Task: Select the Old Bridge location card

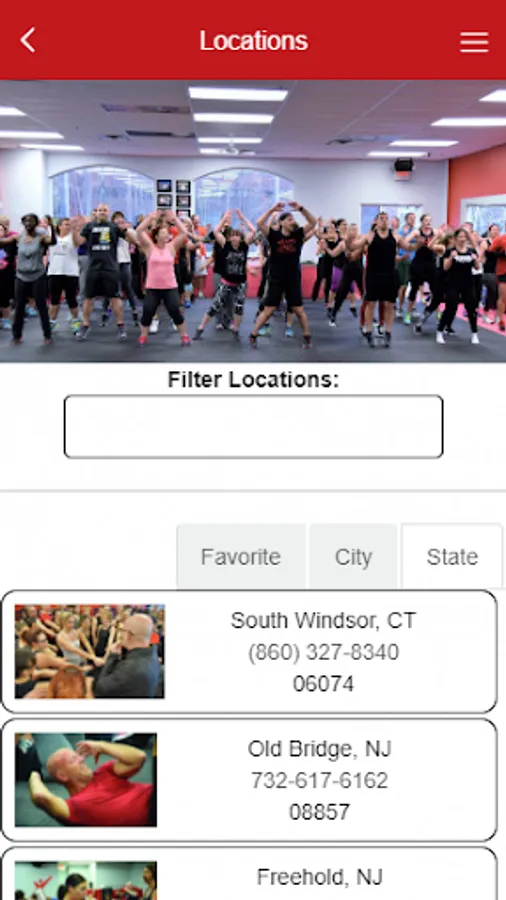Action: [249, 780]
